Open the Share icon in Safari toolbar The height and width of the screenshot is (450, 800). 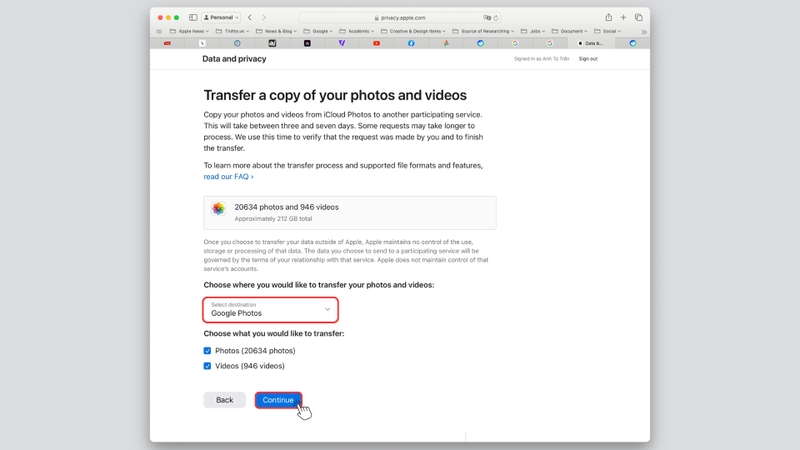click(x=609, y=17)
